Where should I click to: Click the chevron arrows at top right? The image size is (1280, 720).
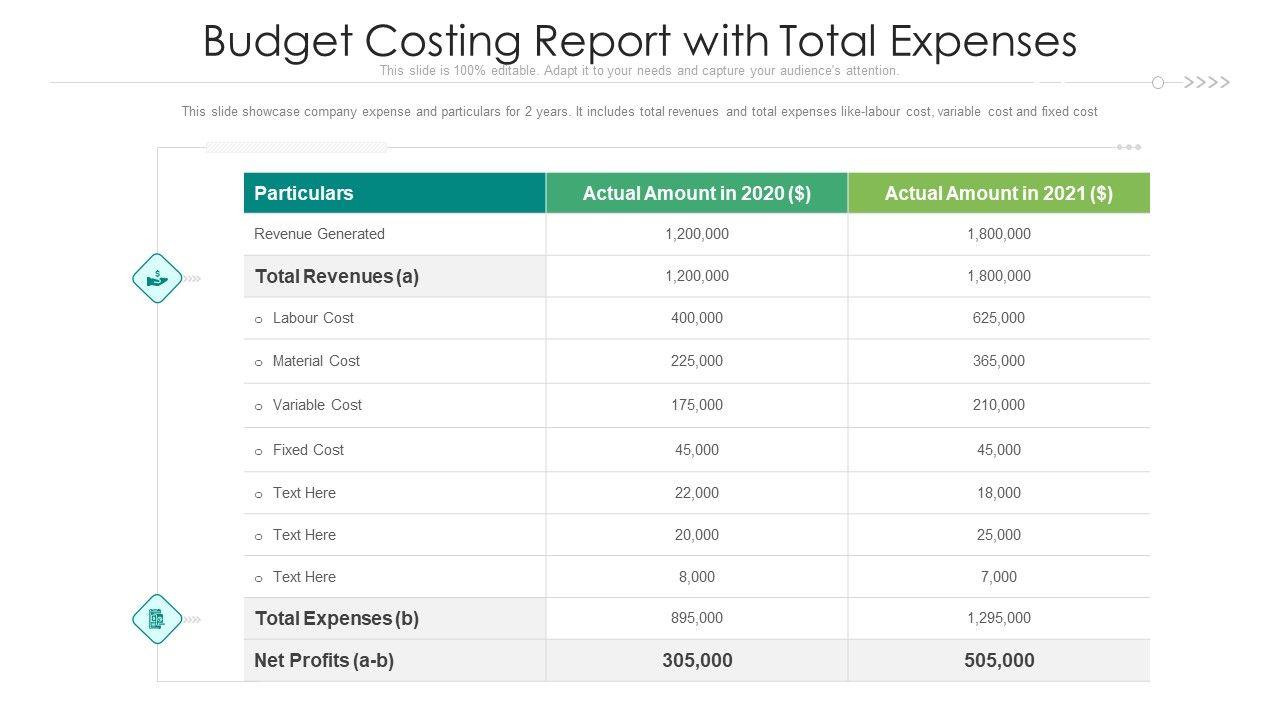pos(1207,83)
